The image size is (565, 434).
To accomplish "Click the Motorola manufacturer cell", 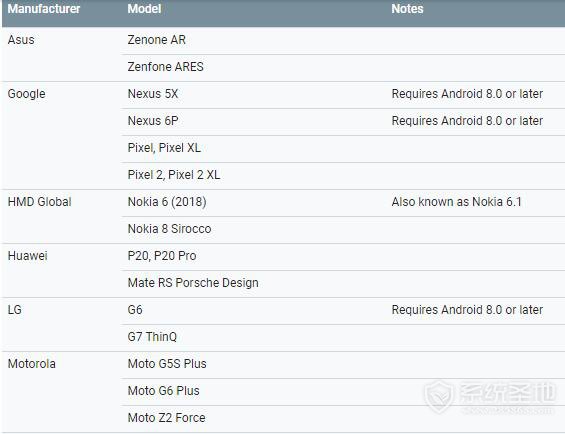I will [x=31, y=364].
